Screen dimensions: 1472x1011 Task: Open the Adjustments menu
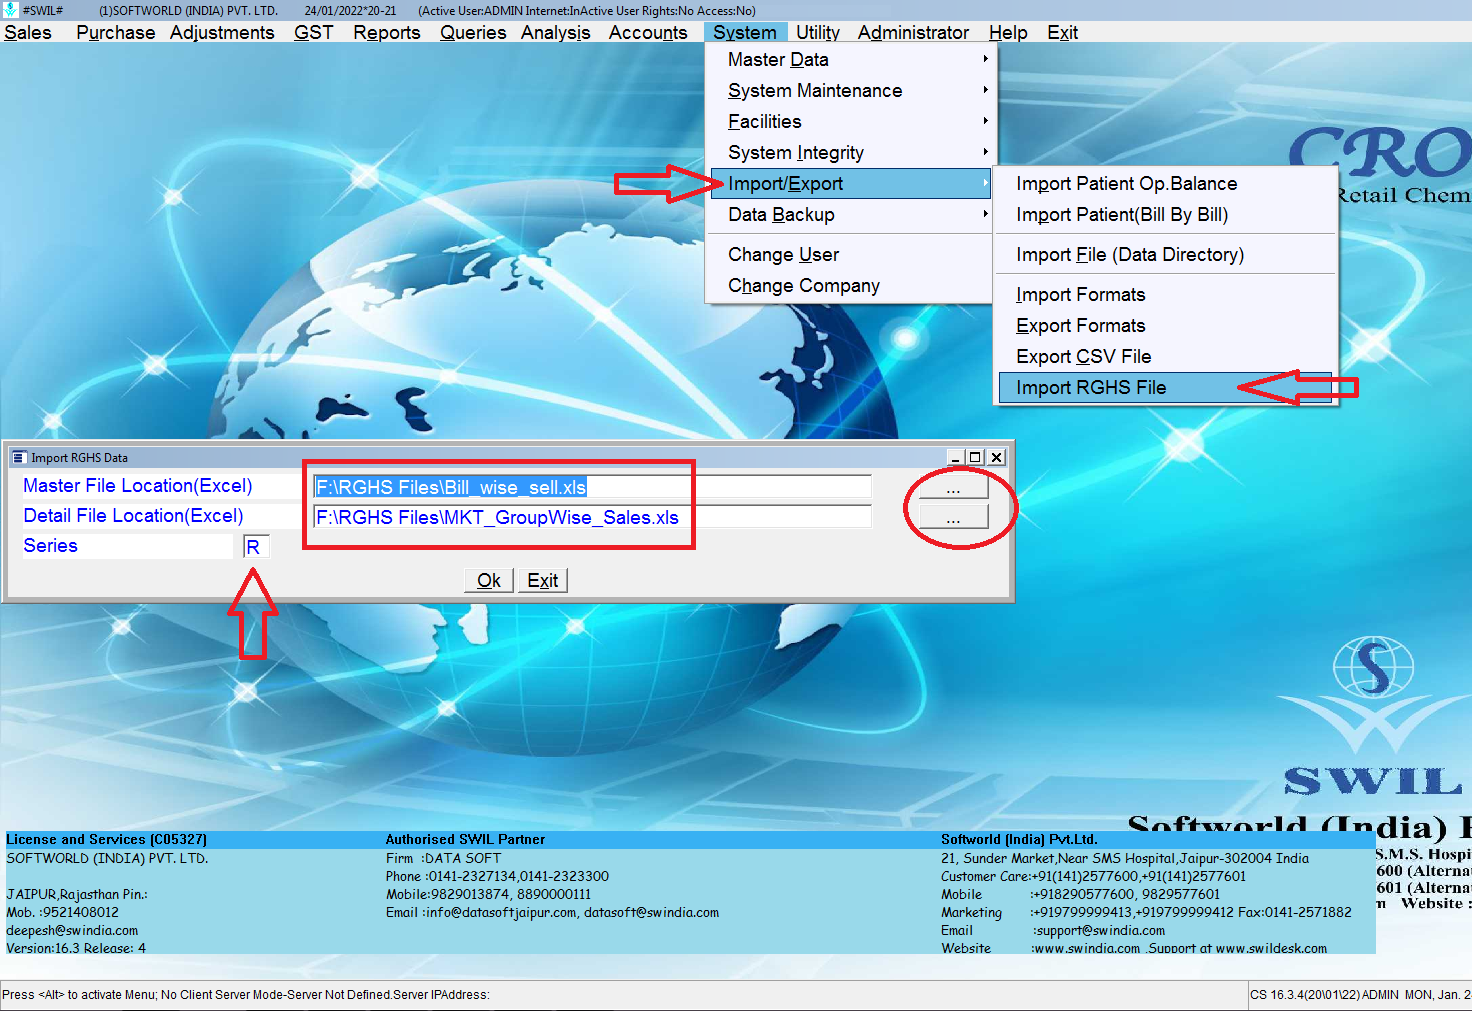click(222, 32)
